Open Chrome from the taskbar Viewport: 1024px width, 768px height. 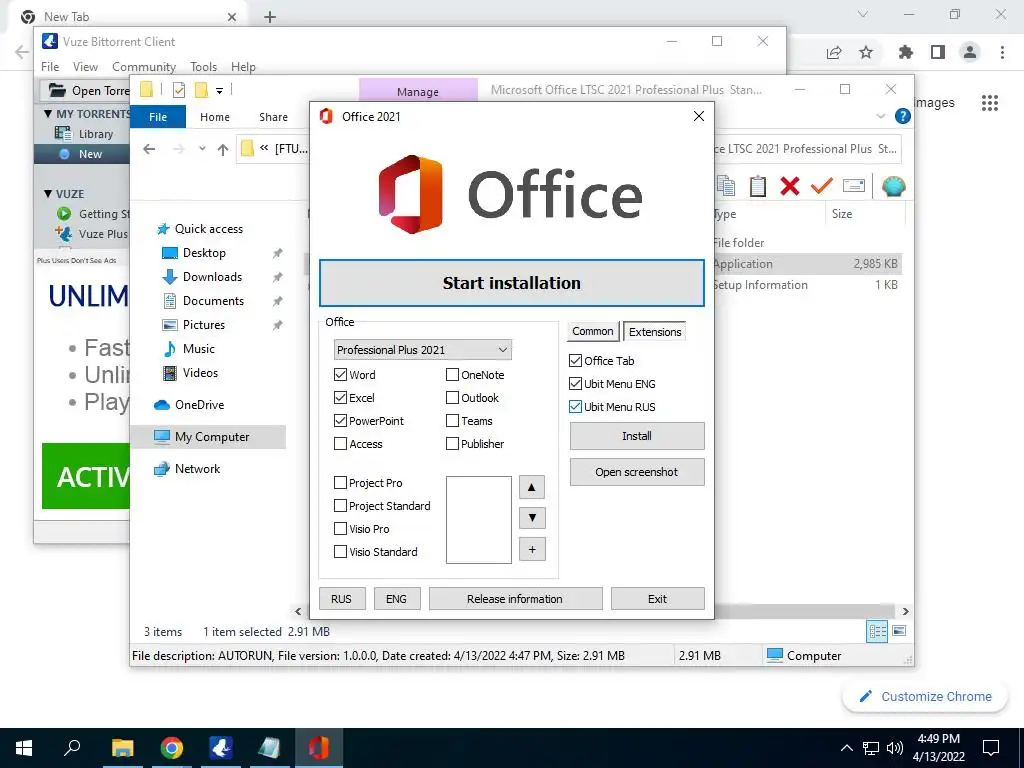coord(172,748)
